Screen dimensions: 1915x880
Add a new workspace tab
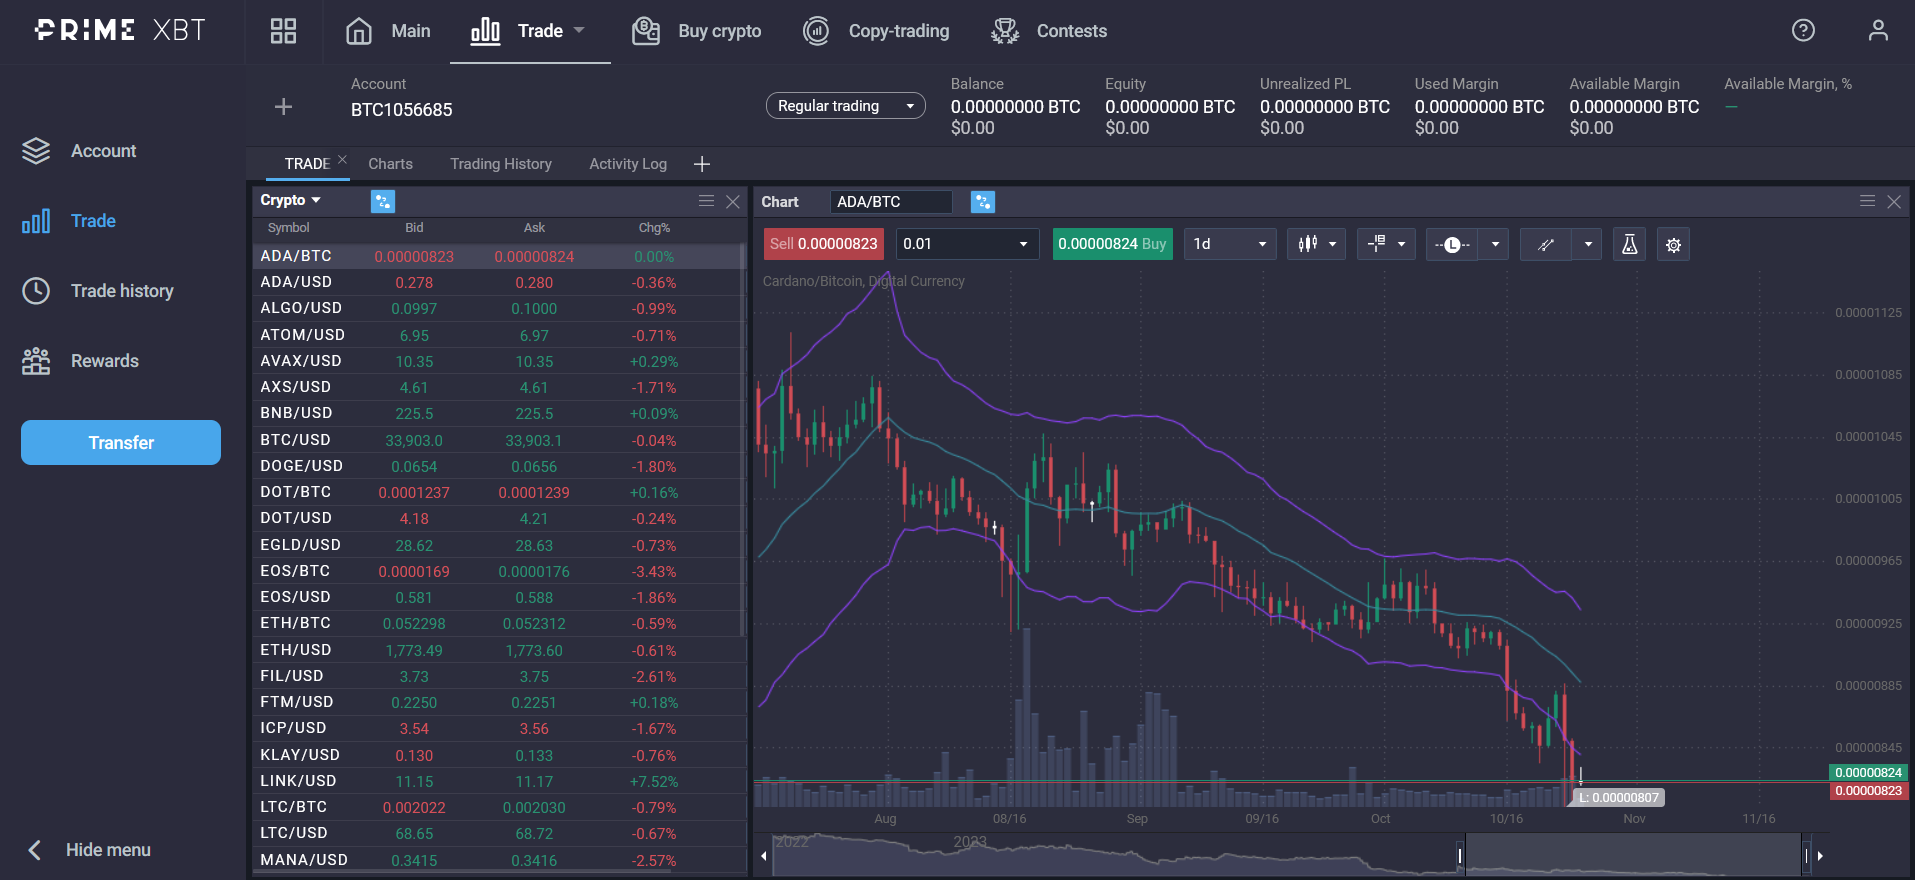pyautogui.click(x=702, y=164)
